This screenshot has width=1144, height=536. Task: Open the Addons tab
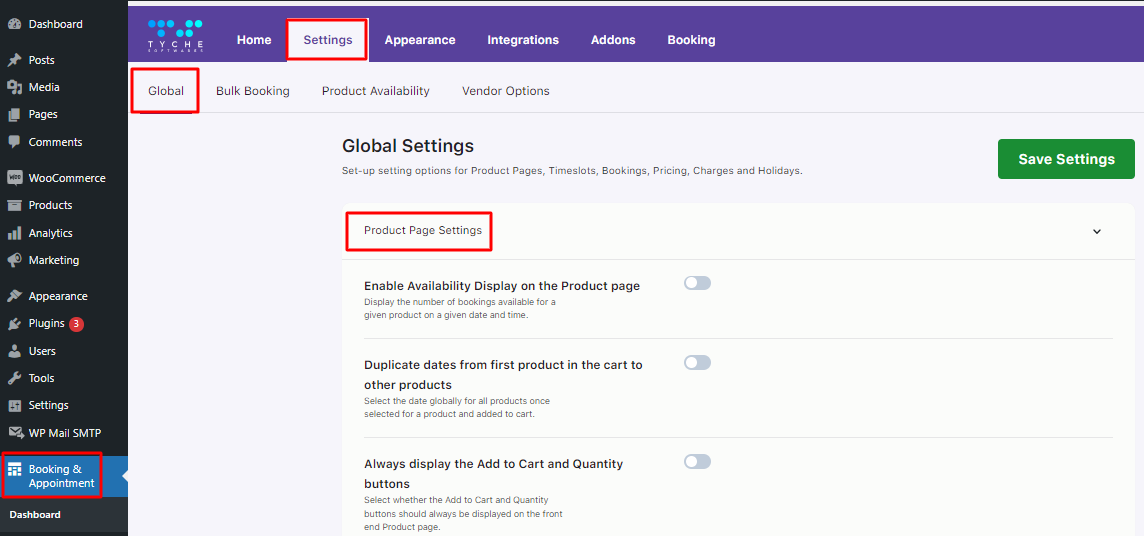[x=613, y=40]
